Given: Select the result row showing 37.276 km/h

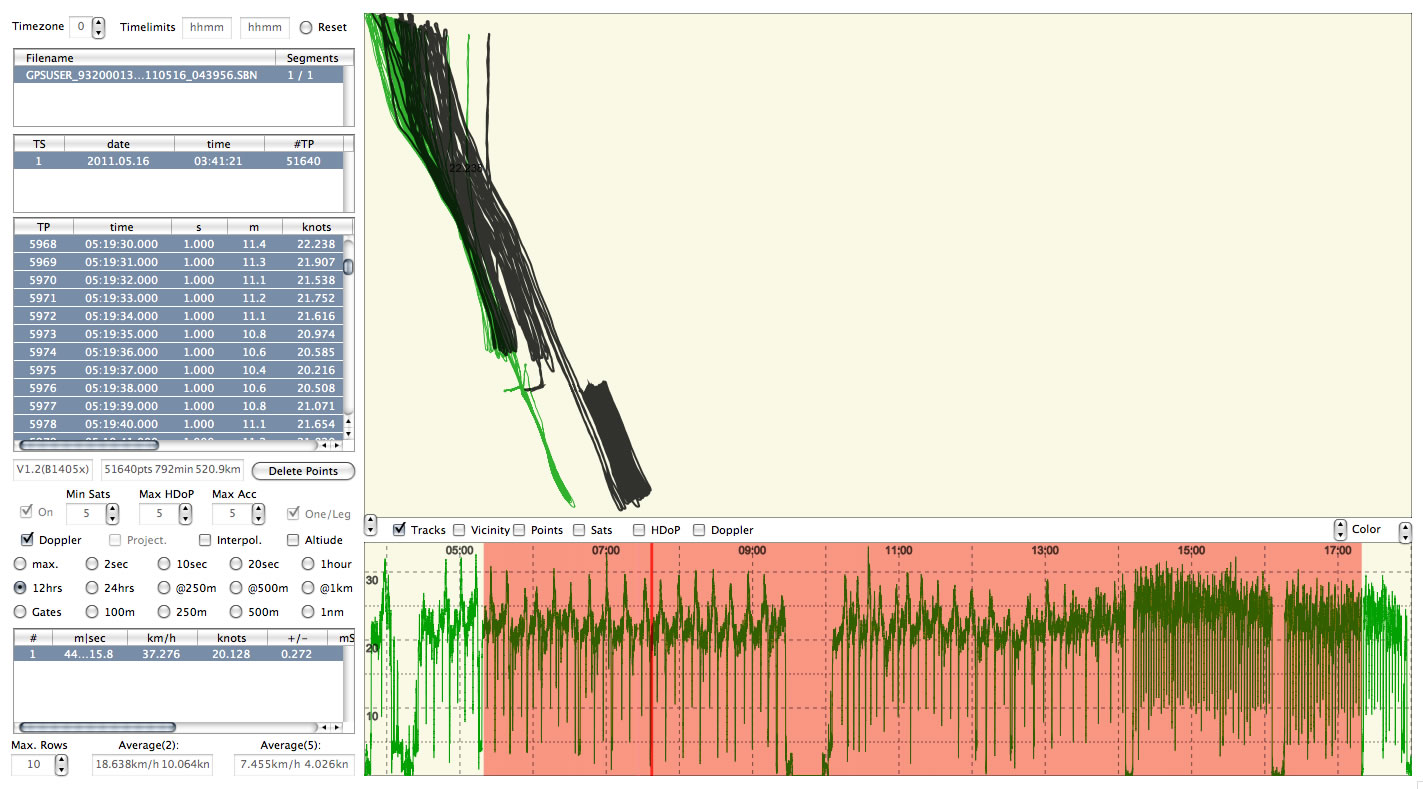Looking at the screenshot, I should 184,654.
